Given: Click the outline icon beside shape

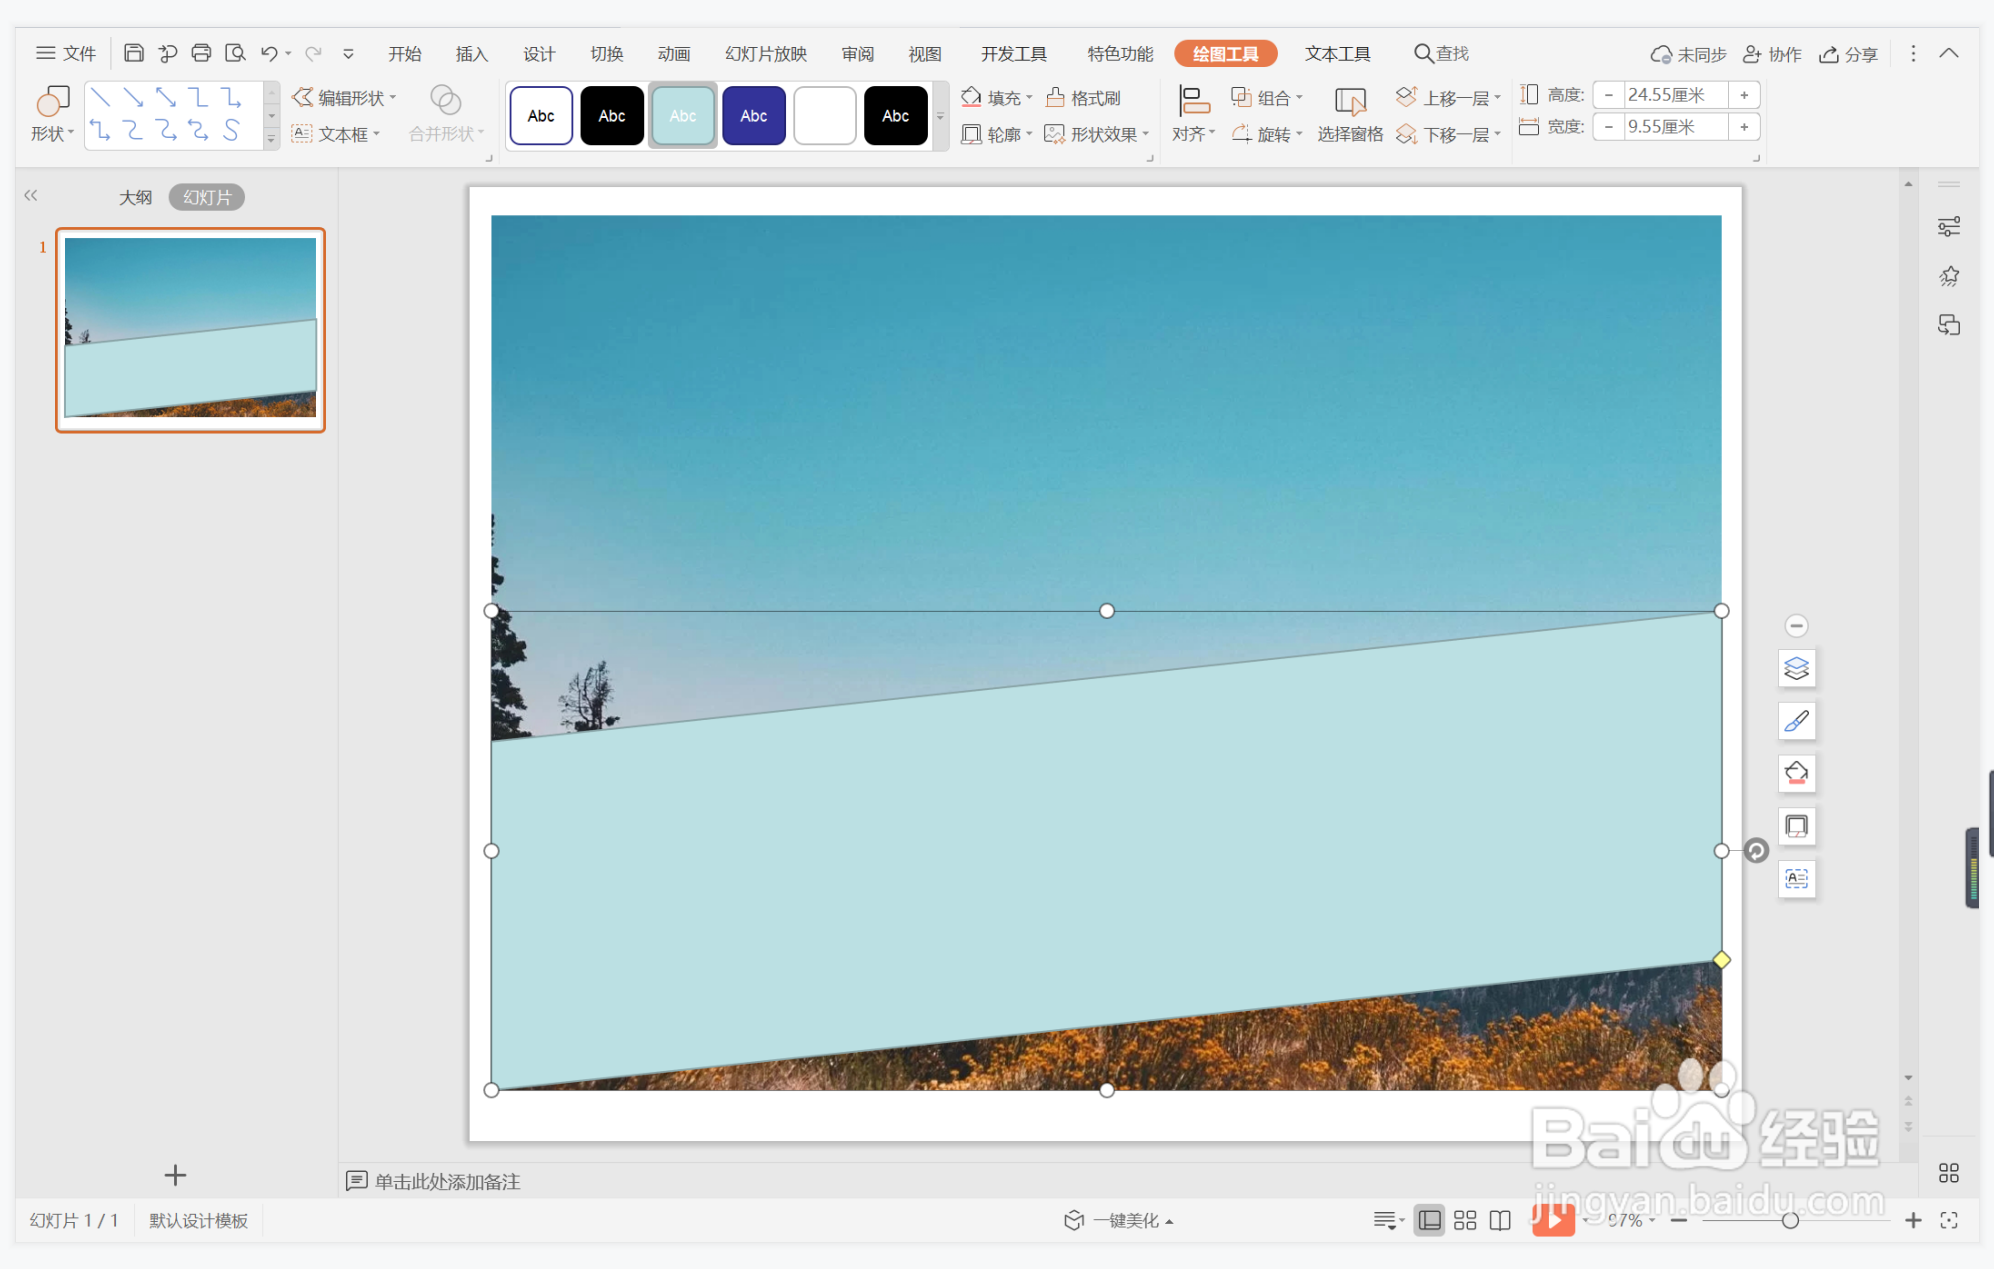Looking at the screenshot, I should click(1796, 826).
